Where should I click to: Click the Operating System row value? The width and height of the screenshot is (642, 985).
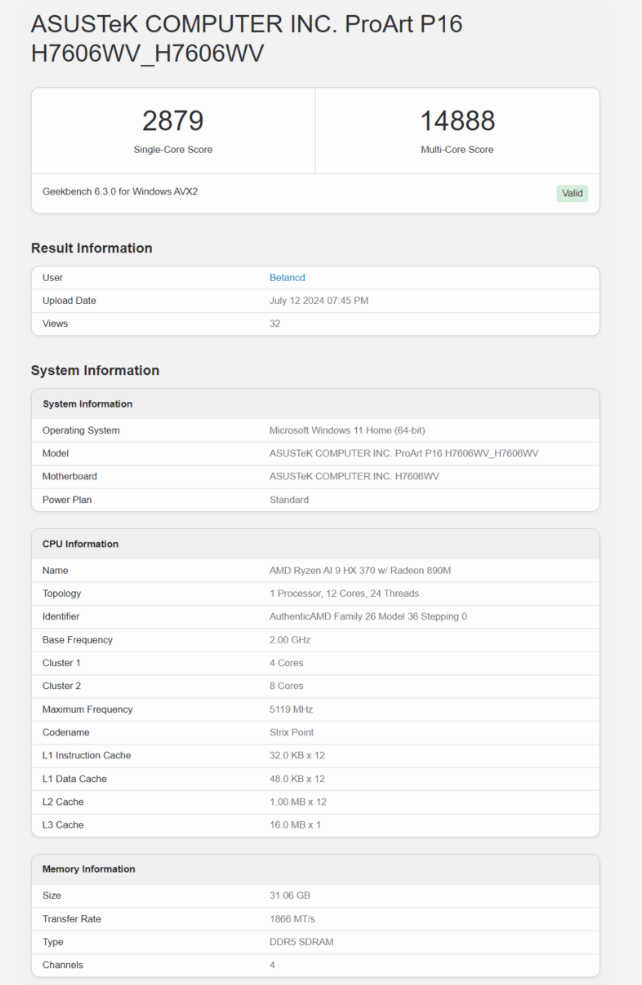347,431
